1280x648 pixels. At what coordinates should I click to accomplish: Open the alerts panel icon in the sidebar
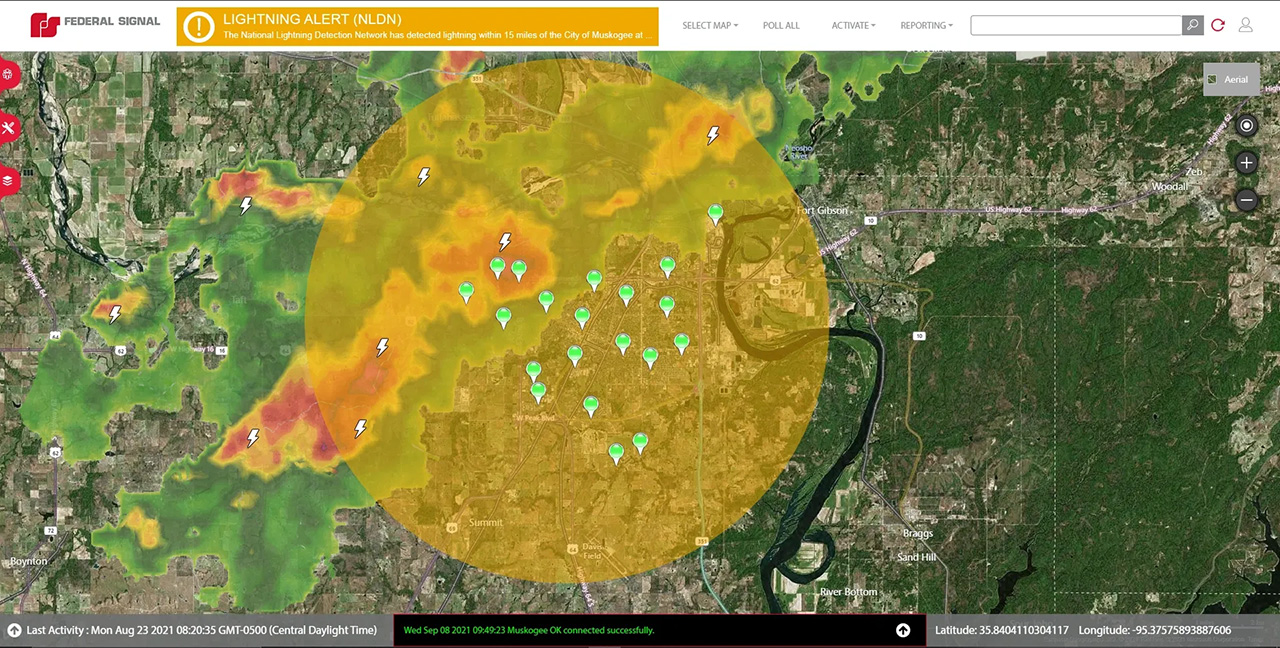click(x=8, y=74)
